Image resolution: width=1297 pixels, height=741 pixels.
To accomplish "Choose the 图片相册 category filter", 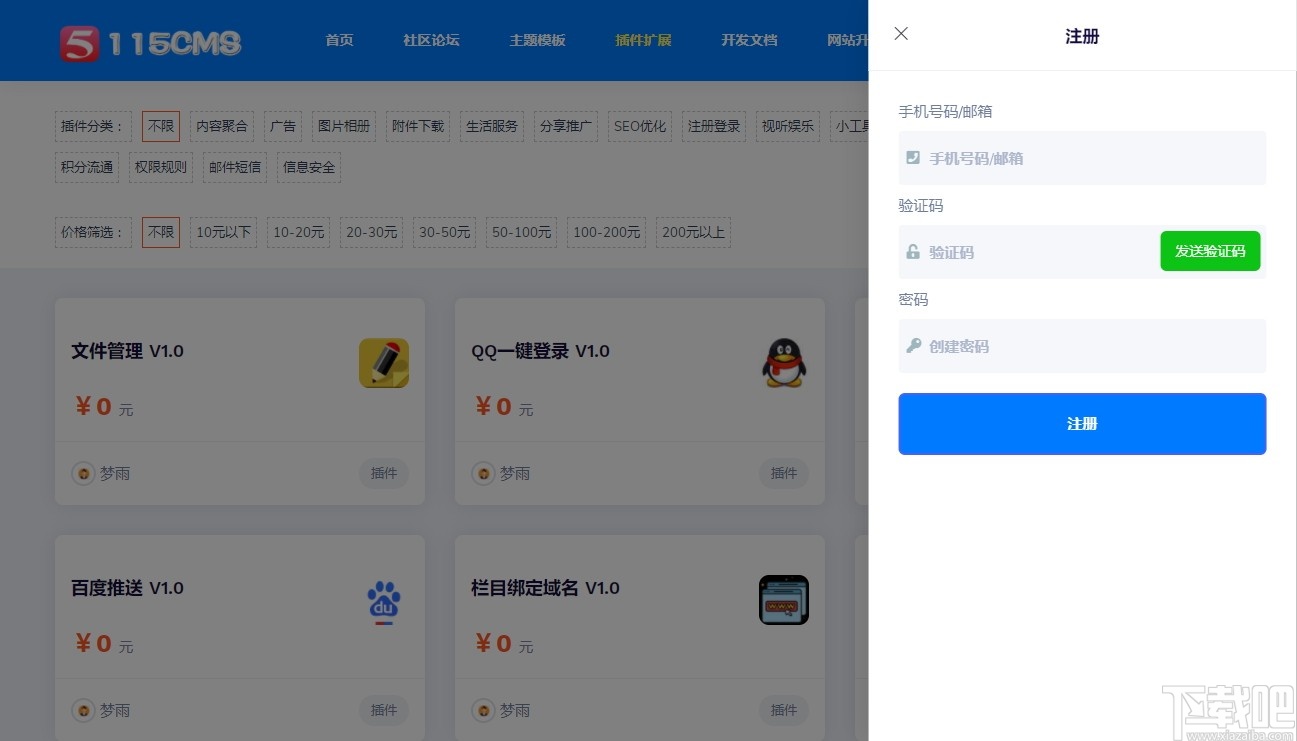I will point(344,126).
